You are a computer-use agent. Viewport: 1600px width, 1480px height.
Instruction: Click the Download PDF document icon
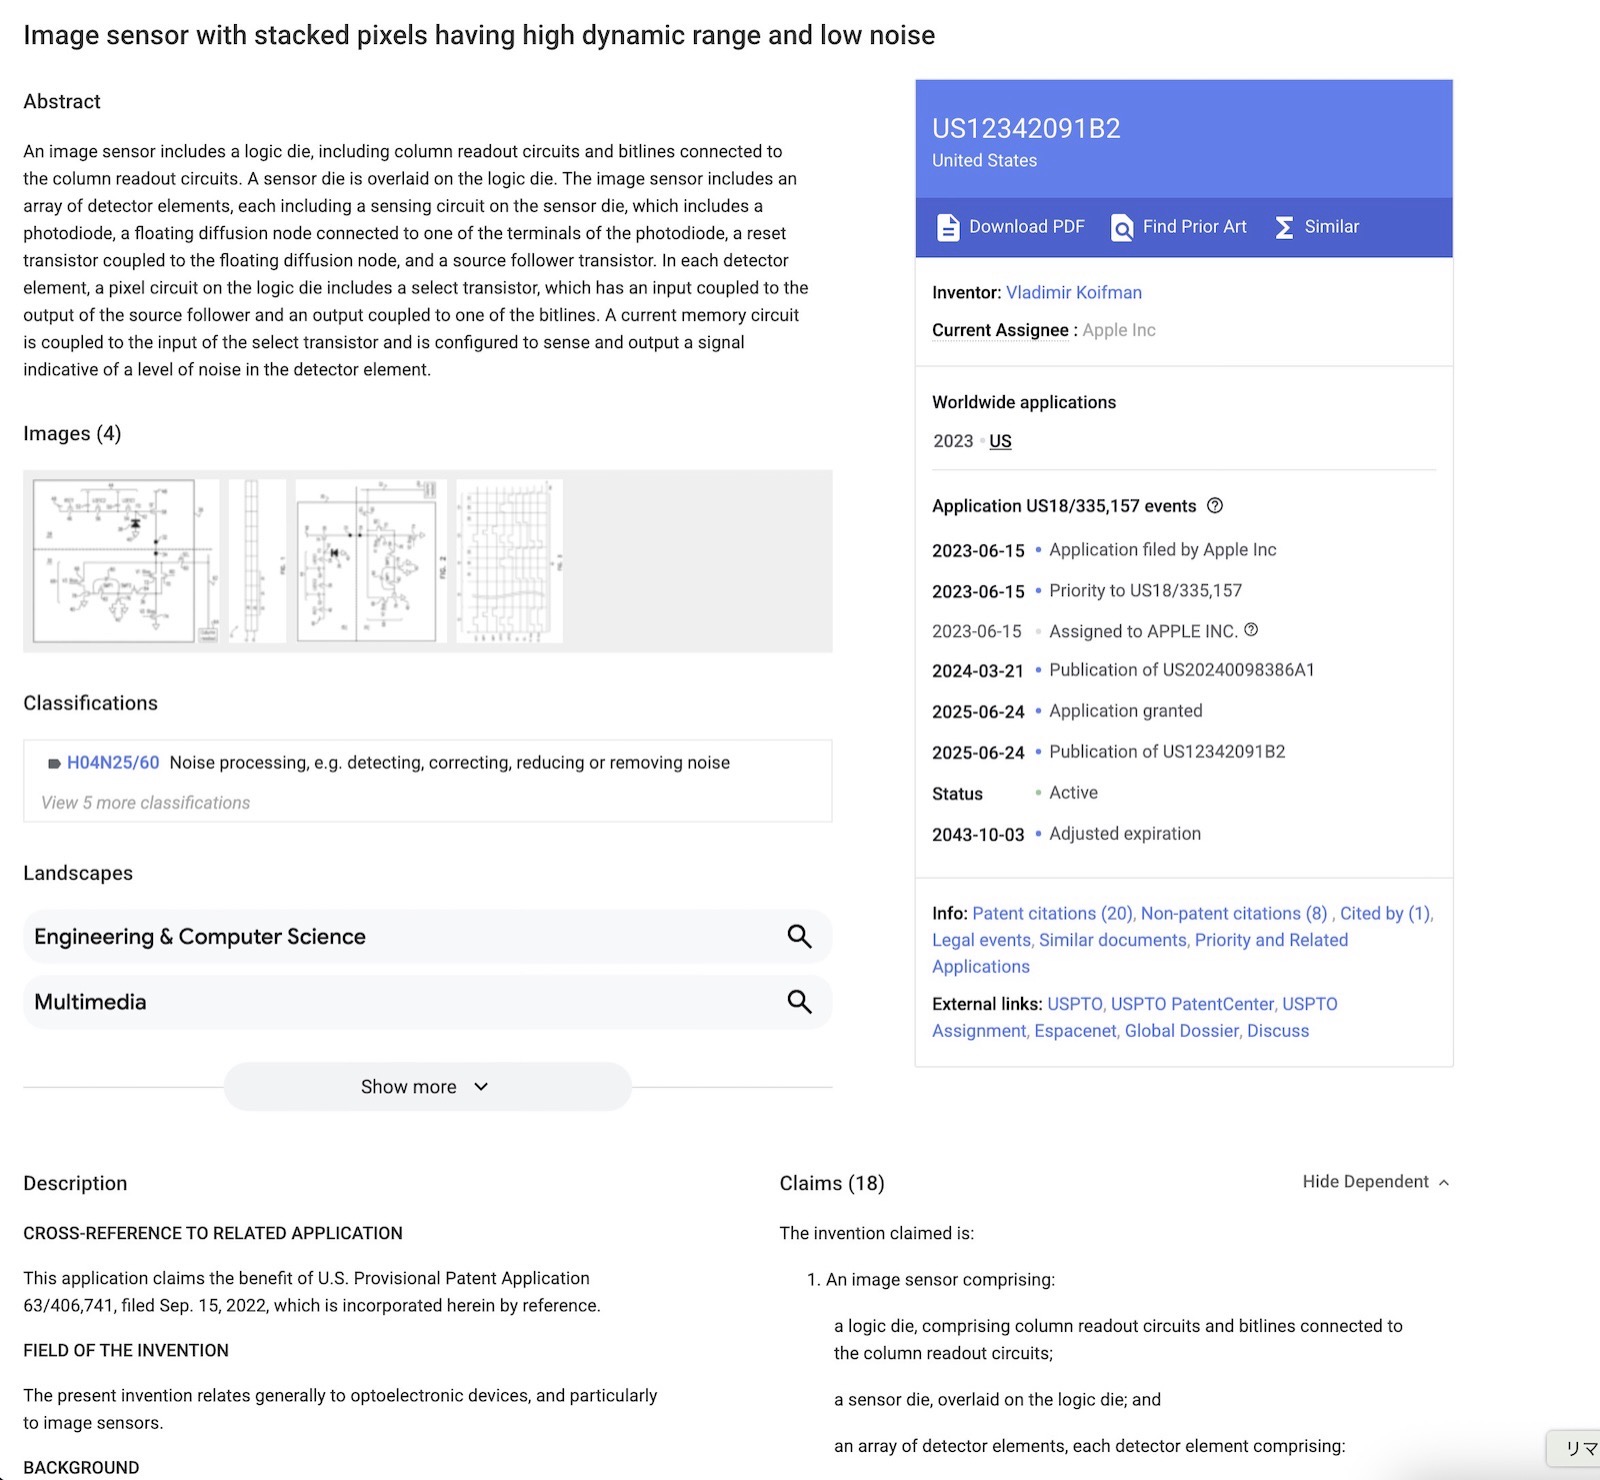tap(947, 228)
